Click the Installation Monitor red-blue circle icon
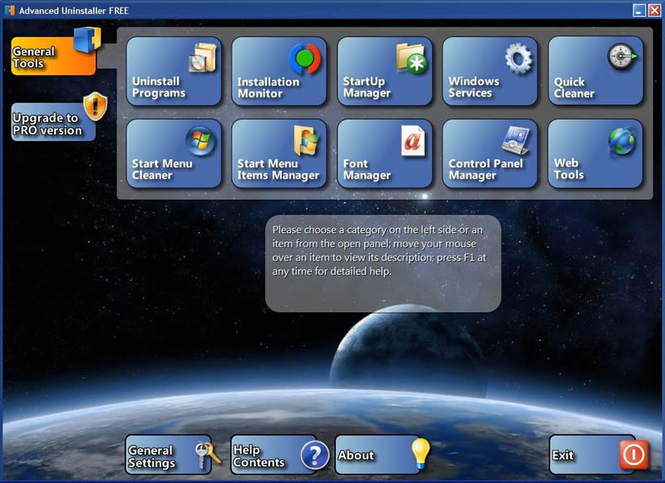665x483 pixels. click(305, 58)
